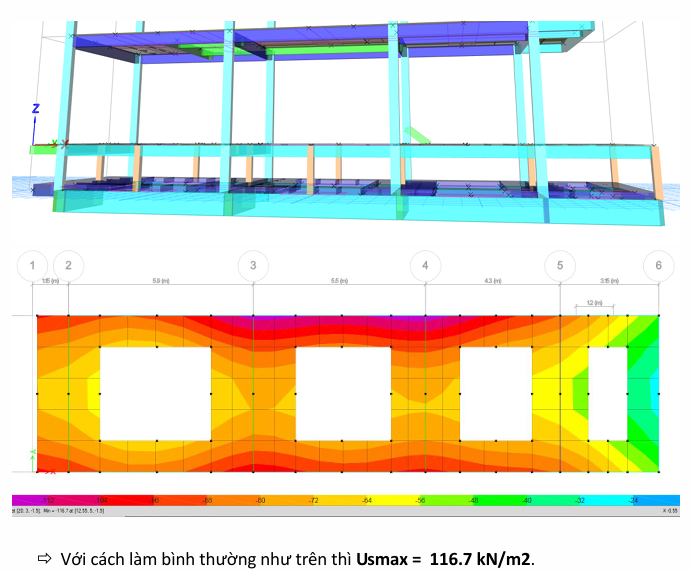Click the 1.2 (m) dimension label
Screen dimensions: 691x571
click(x=594, y=300)
